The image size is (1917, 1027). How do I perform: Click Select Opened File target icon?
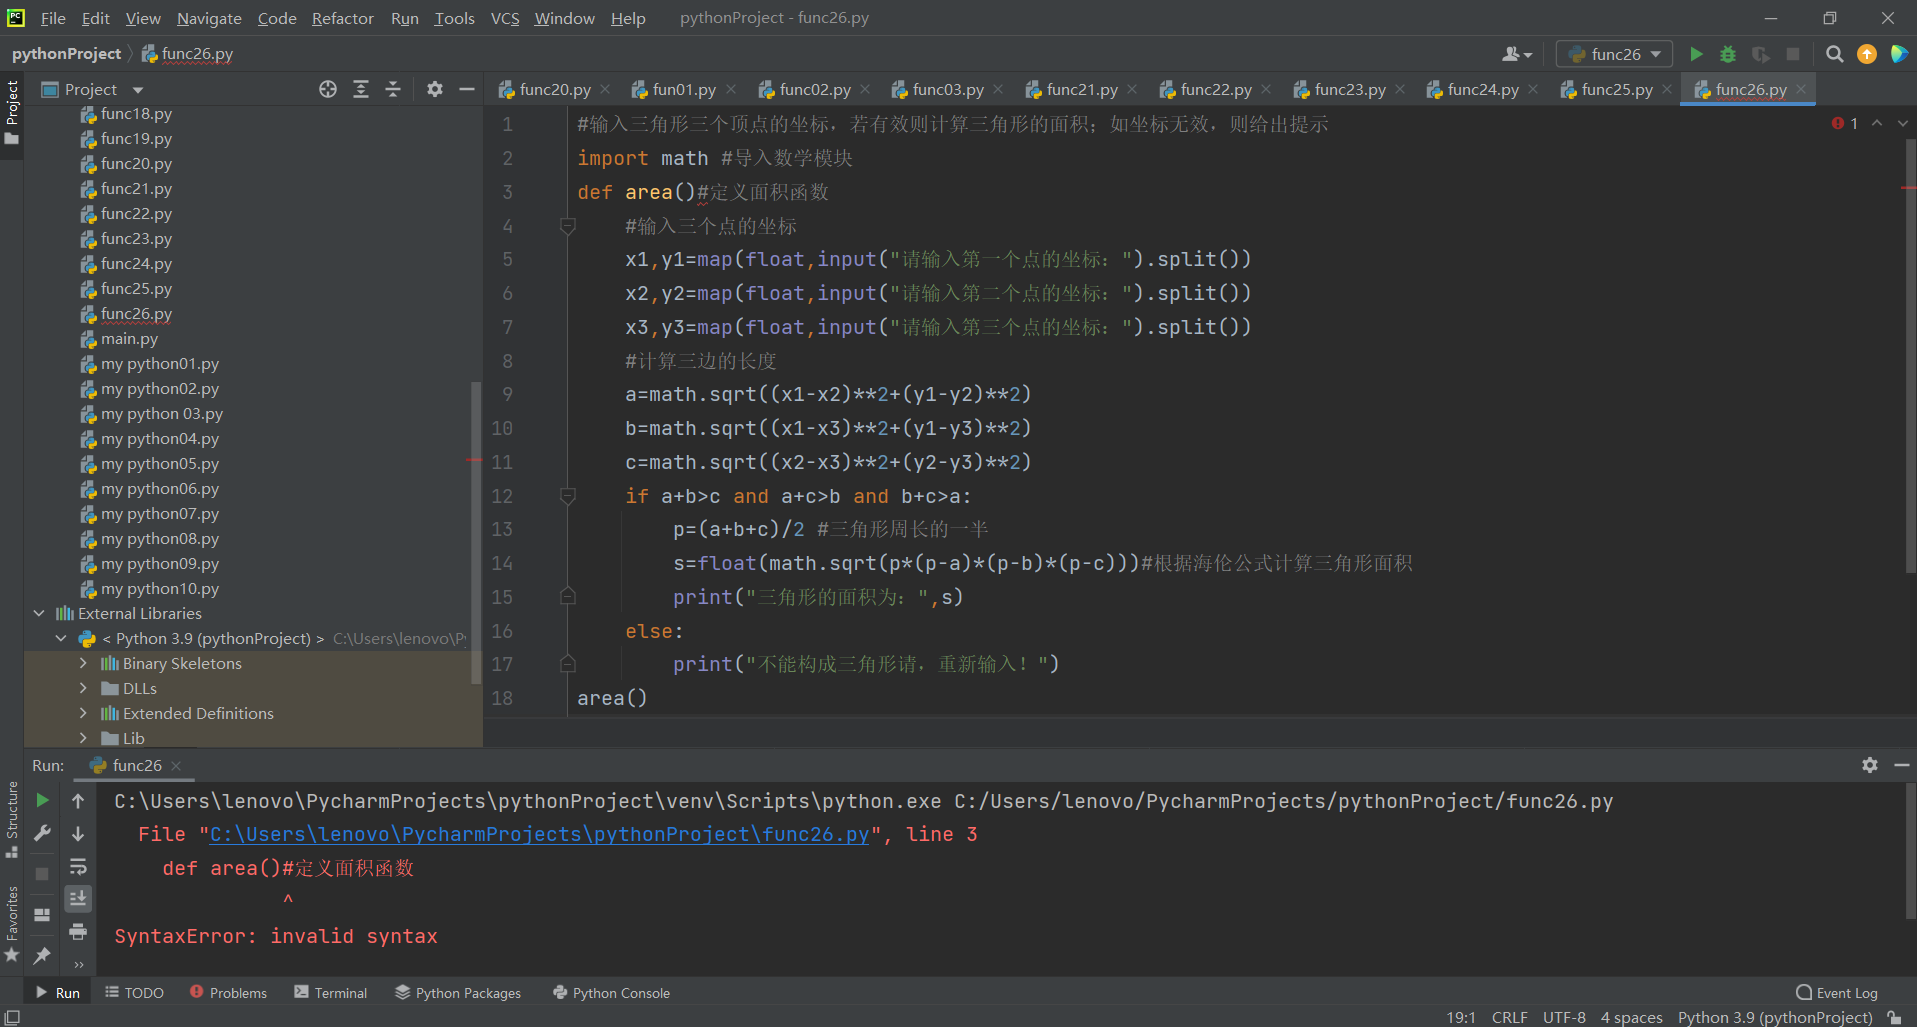328,89
